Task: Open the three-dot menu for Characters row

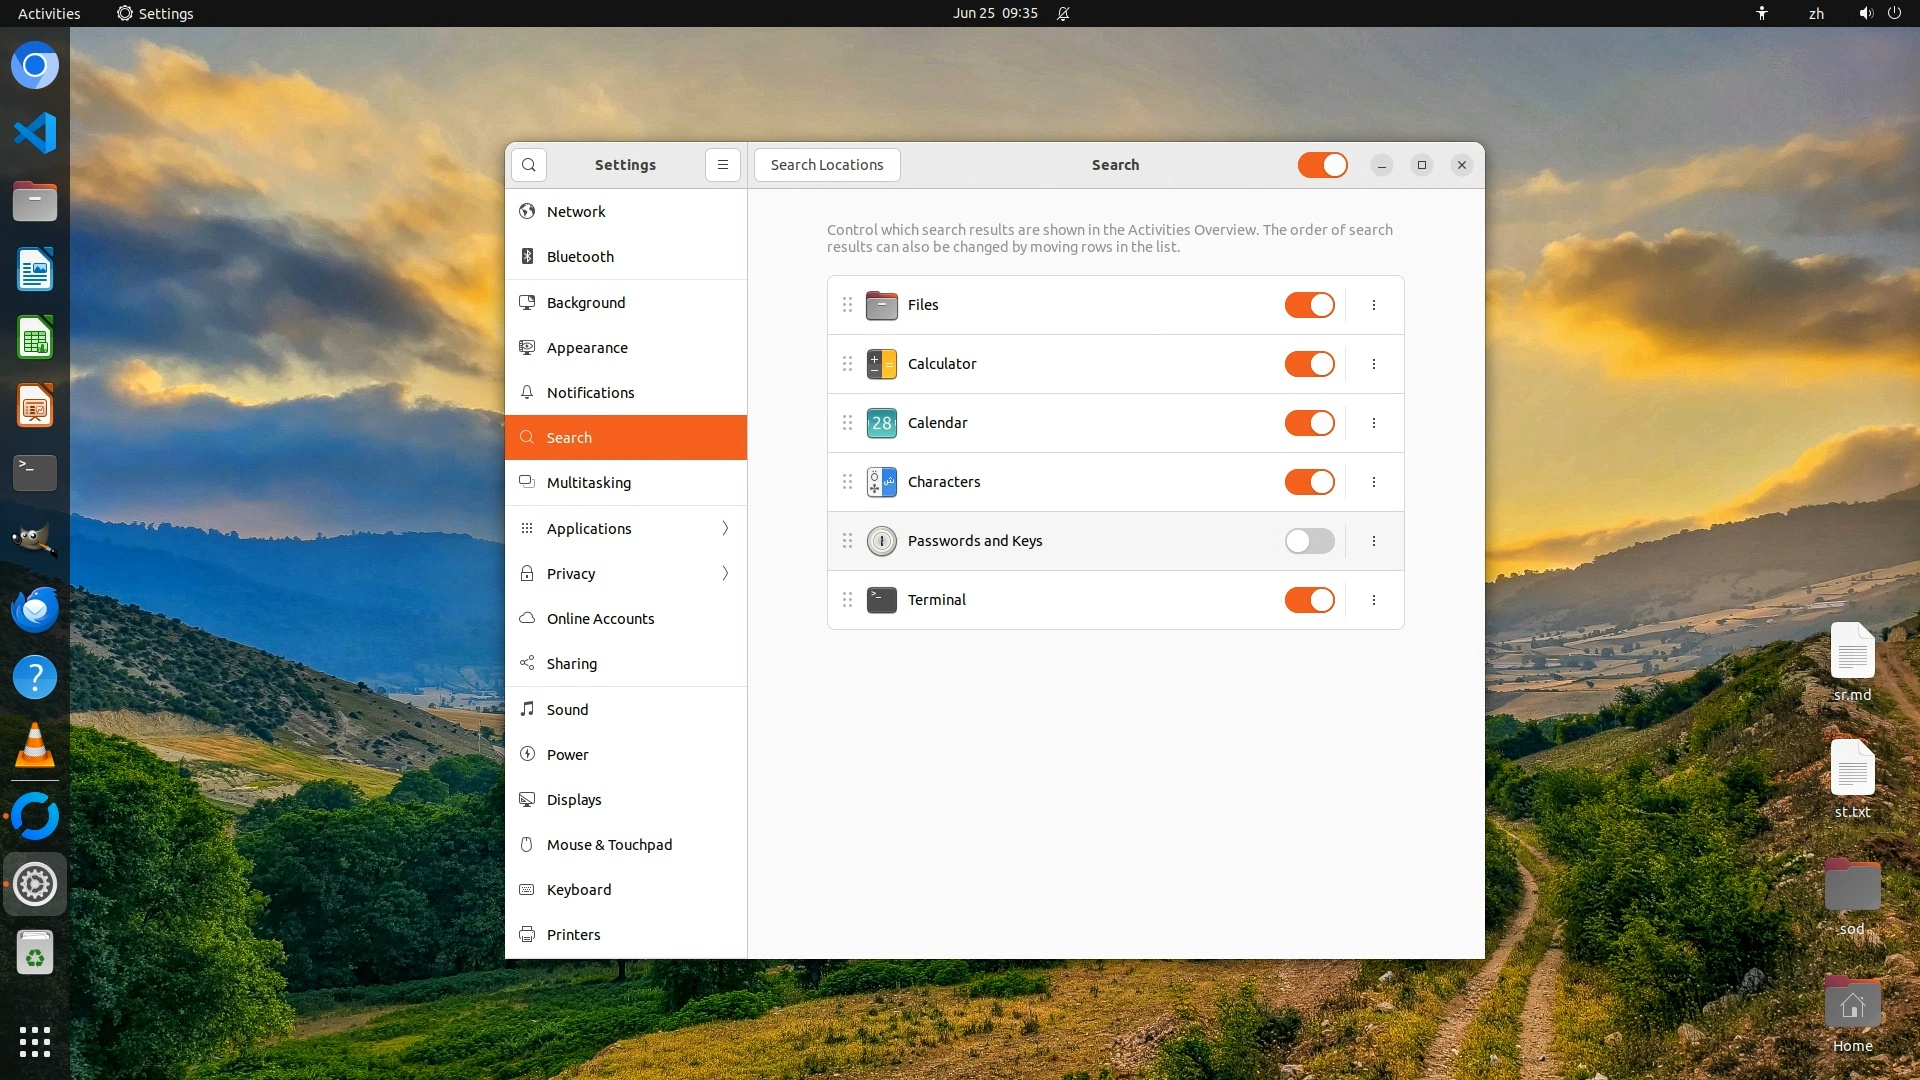Action: point(1373,482)
